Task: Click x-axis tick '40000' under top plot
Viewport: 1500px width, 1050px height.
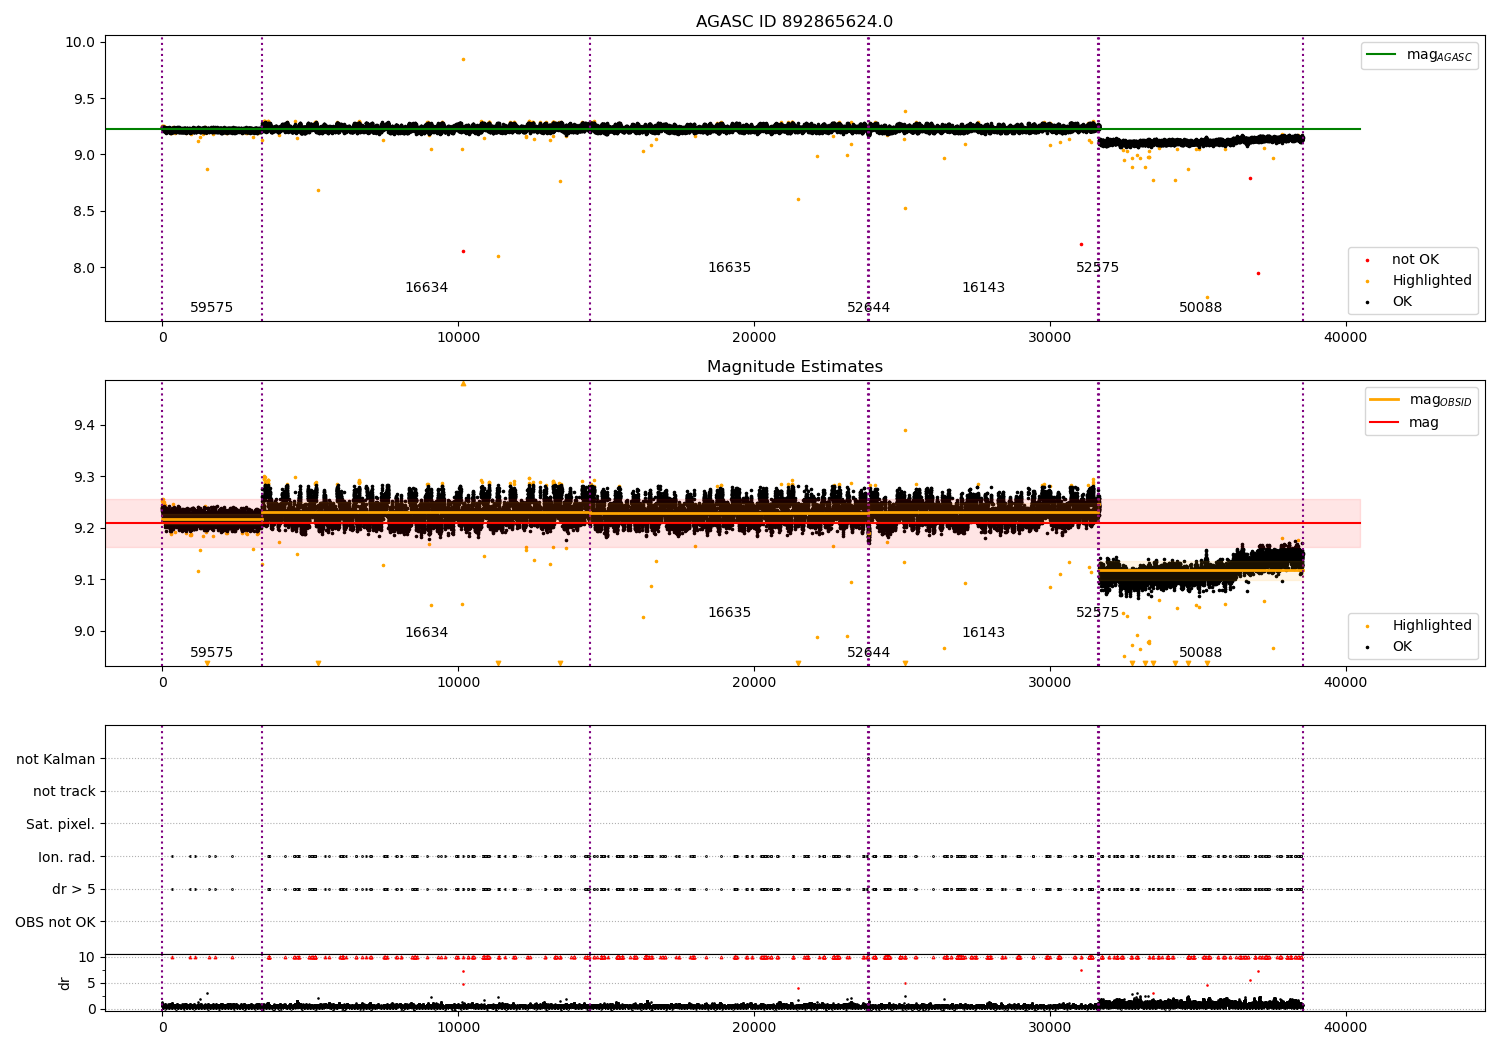Action: pos(1346,338)
